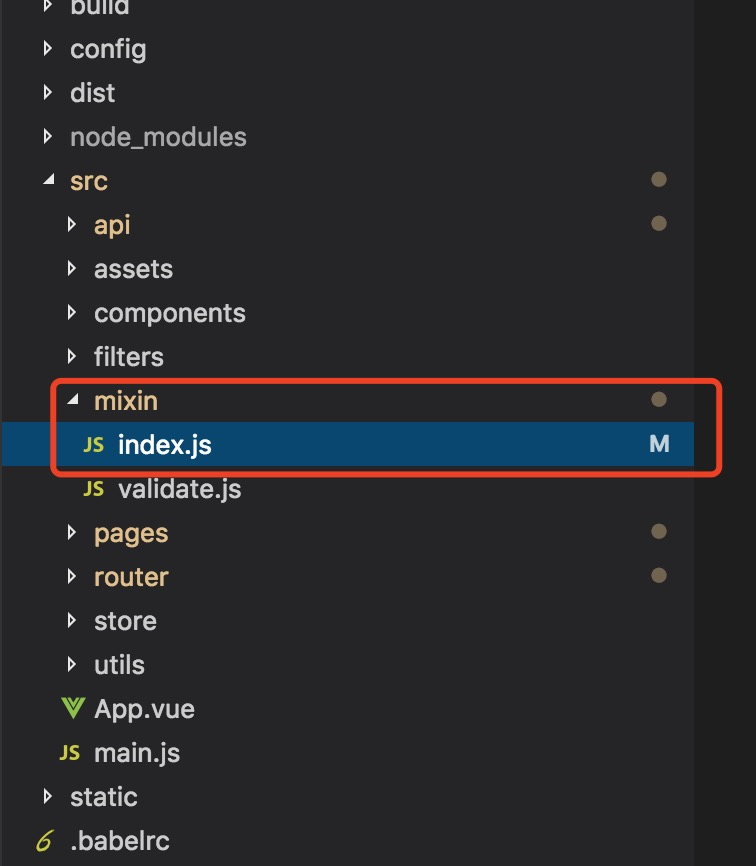Click the modified M badge on index.js

[x=658, y=445]
